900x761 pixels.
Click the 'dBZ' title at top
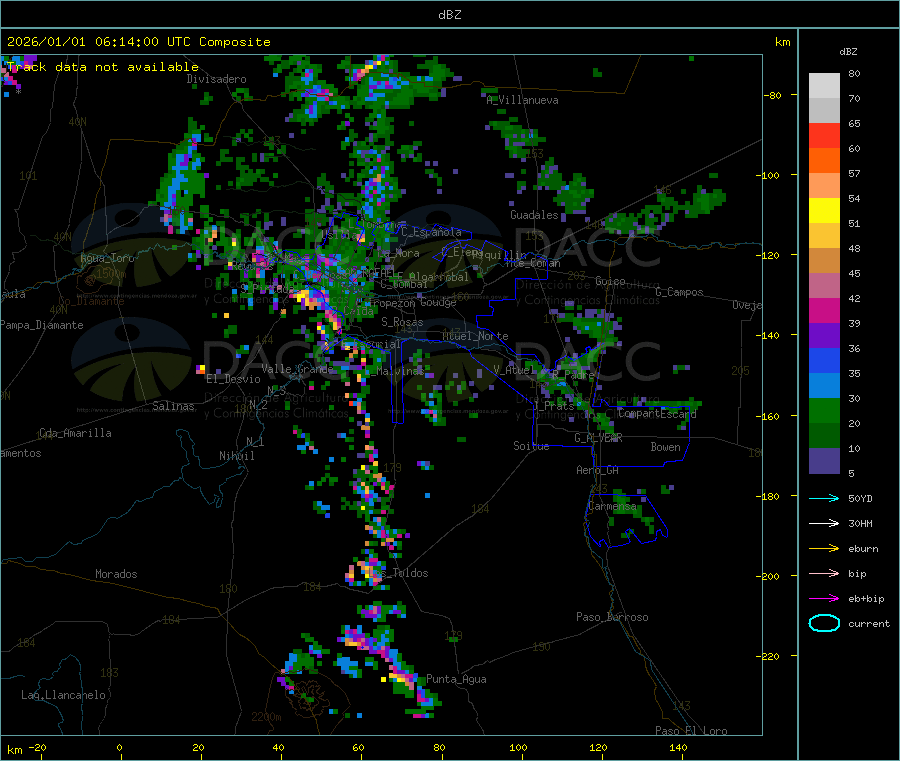[449, 15]
